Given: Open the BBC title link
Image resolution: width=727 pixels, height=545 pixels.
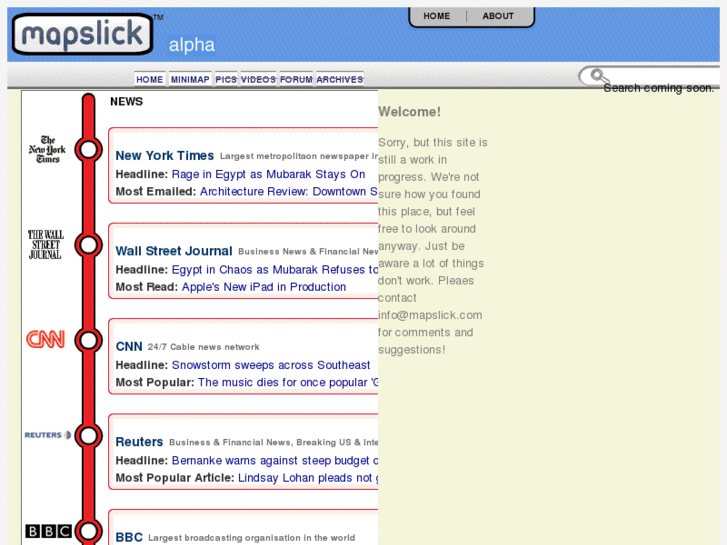Looking at the screenshot, I should (x=129, y=537).
